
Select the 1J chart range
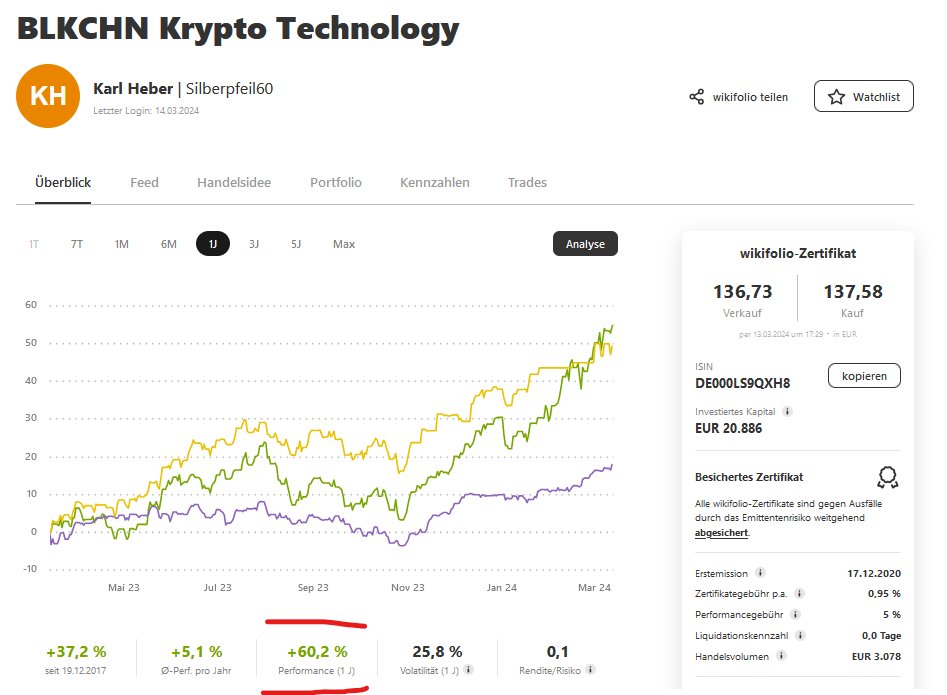point(213,244)
